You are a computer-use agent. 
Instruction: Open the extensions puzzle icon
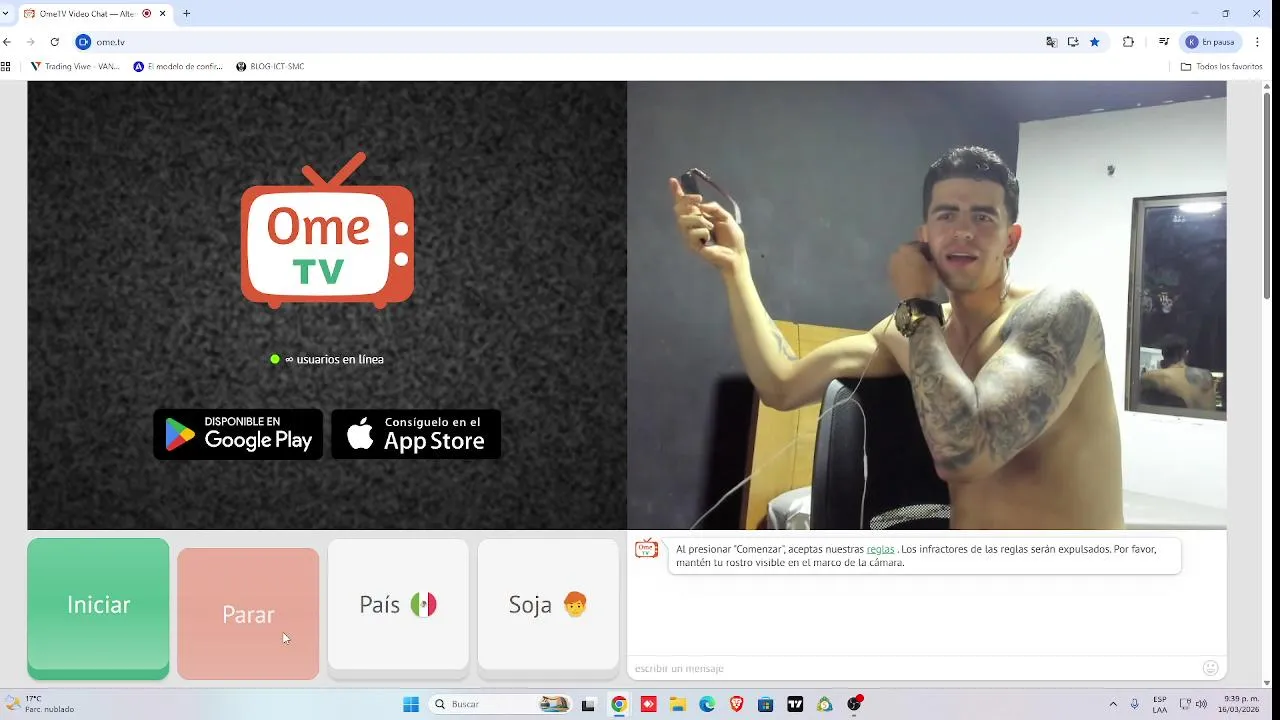(x=1129, y=42)
